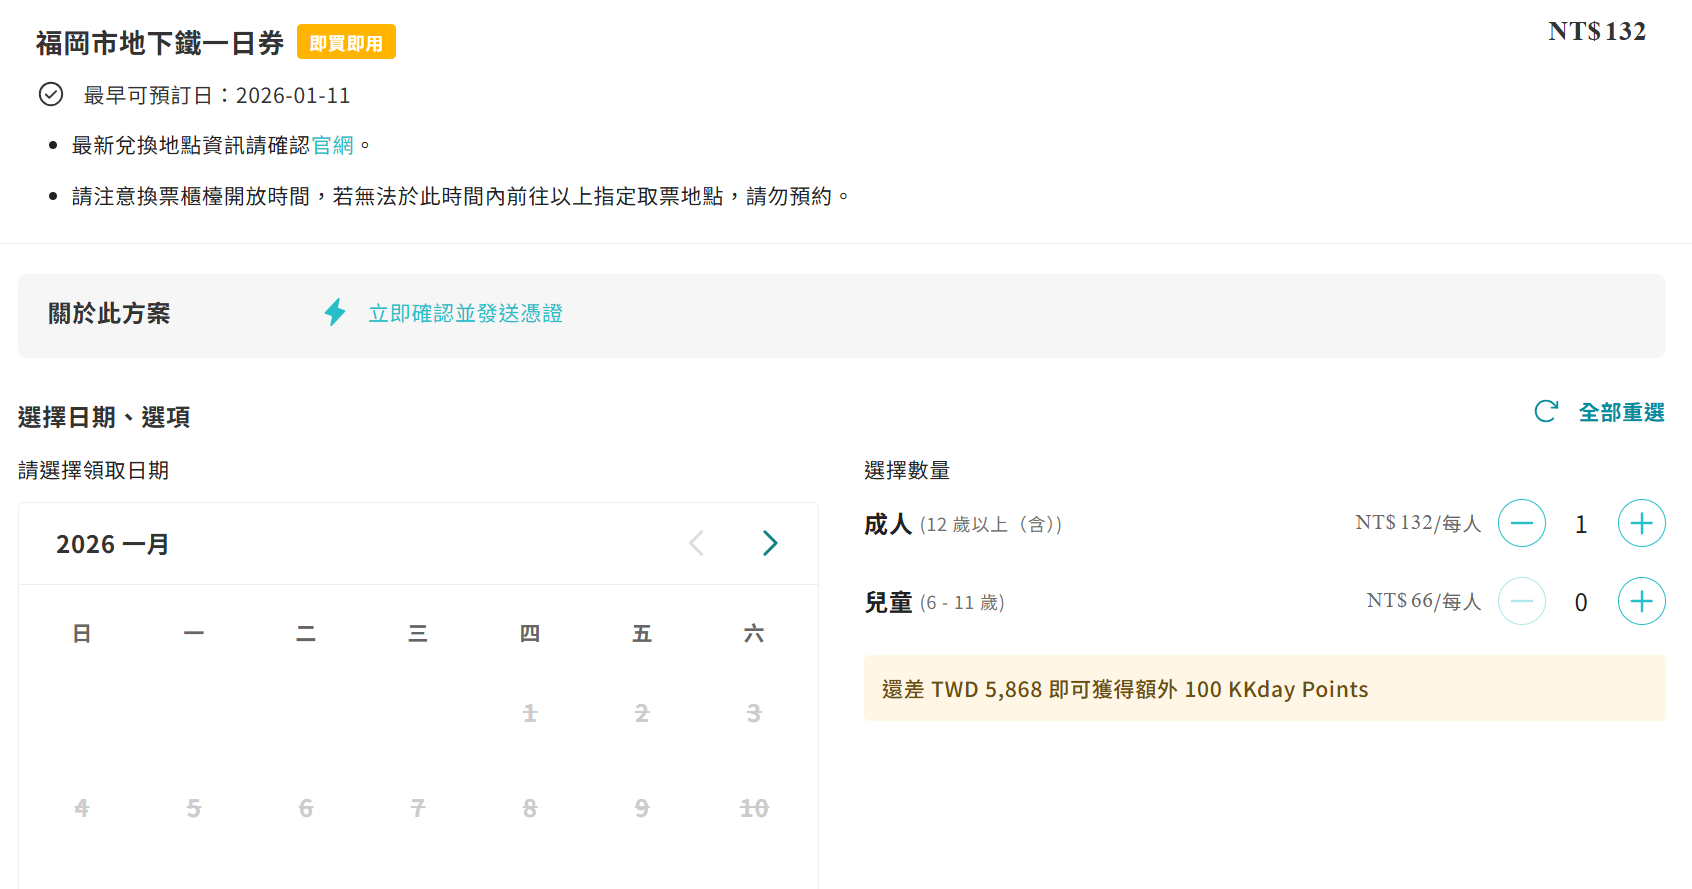Screen dimensions: 1692x889
Task: Click the child ticket minus button
Action: (1521, 601)
